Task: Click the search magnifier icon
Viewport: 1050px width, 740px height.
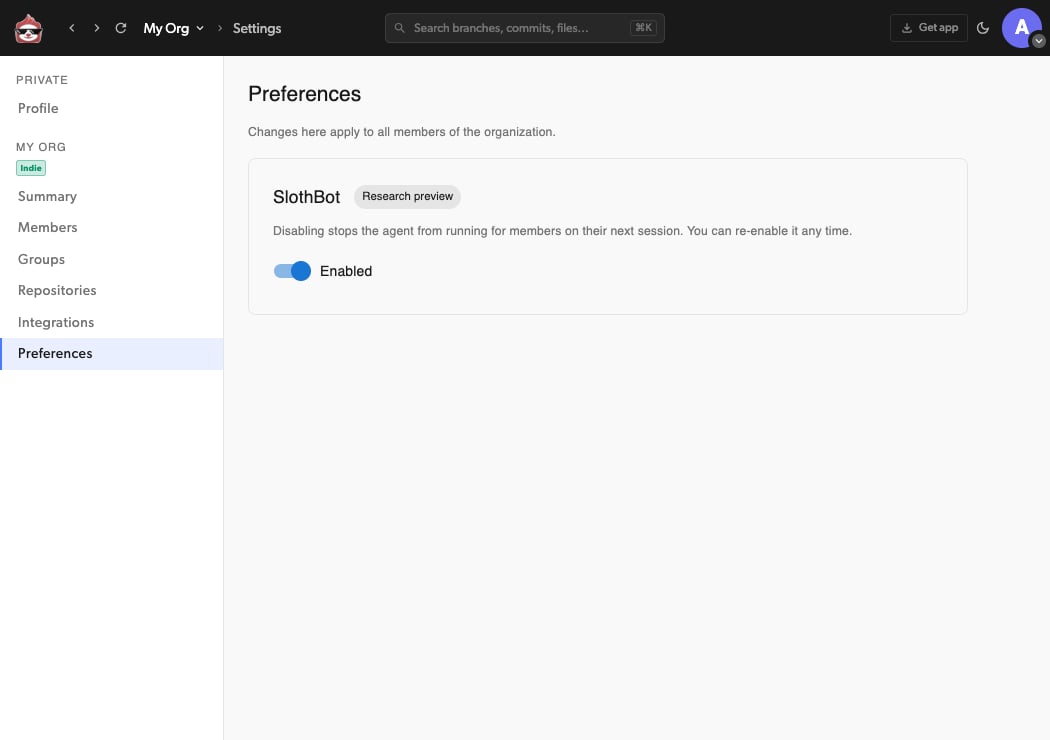Action: [400, 28]
